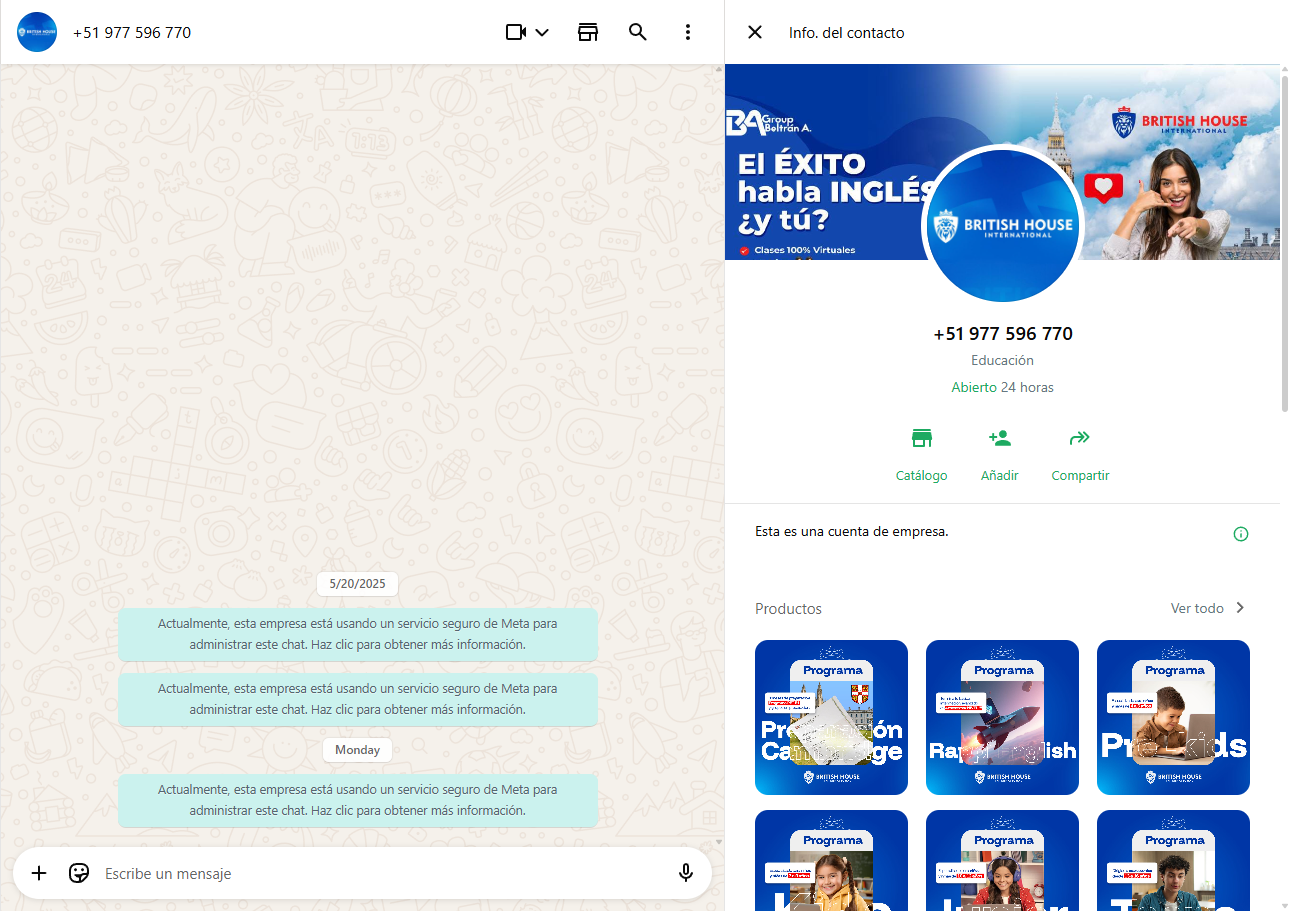Click 'Esta es una cuenta de empresa.' text
1289x911 pixels.
point(852,532)
